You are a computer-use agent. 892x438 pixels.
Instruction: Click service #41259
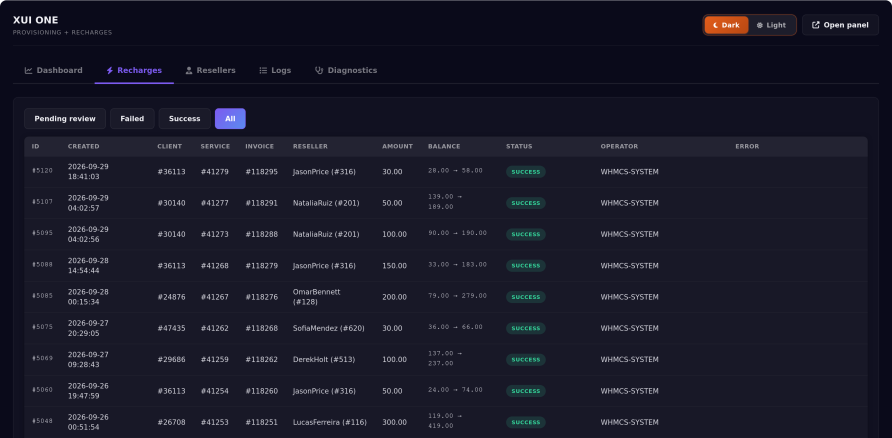(x=214, y=360)
